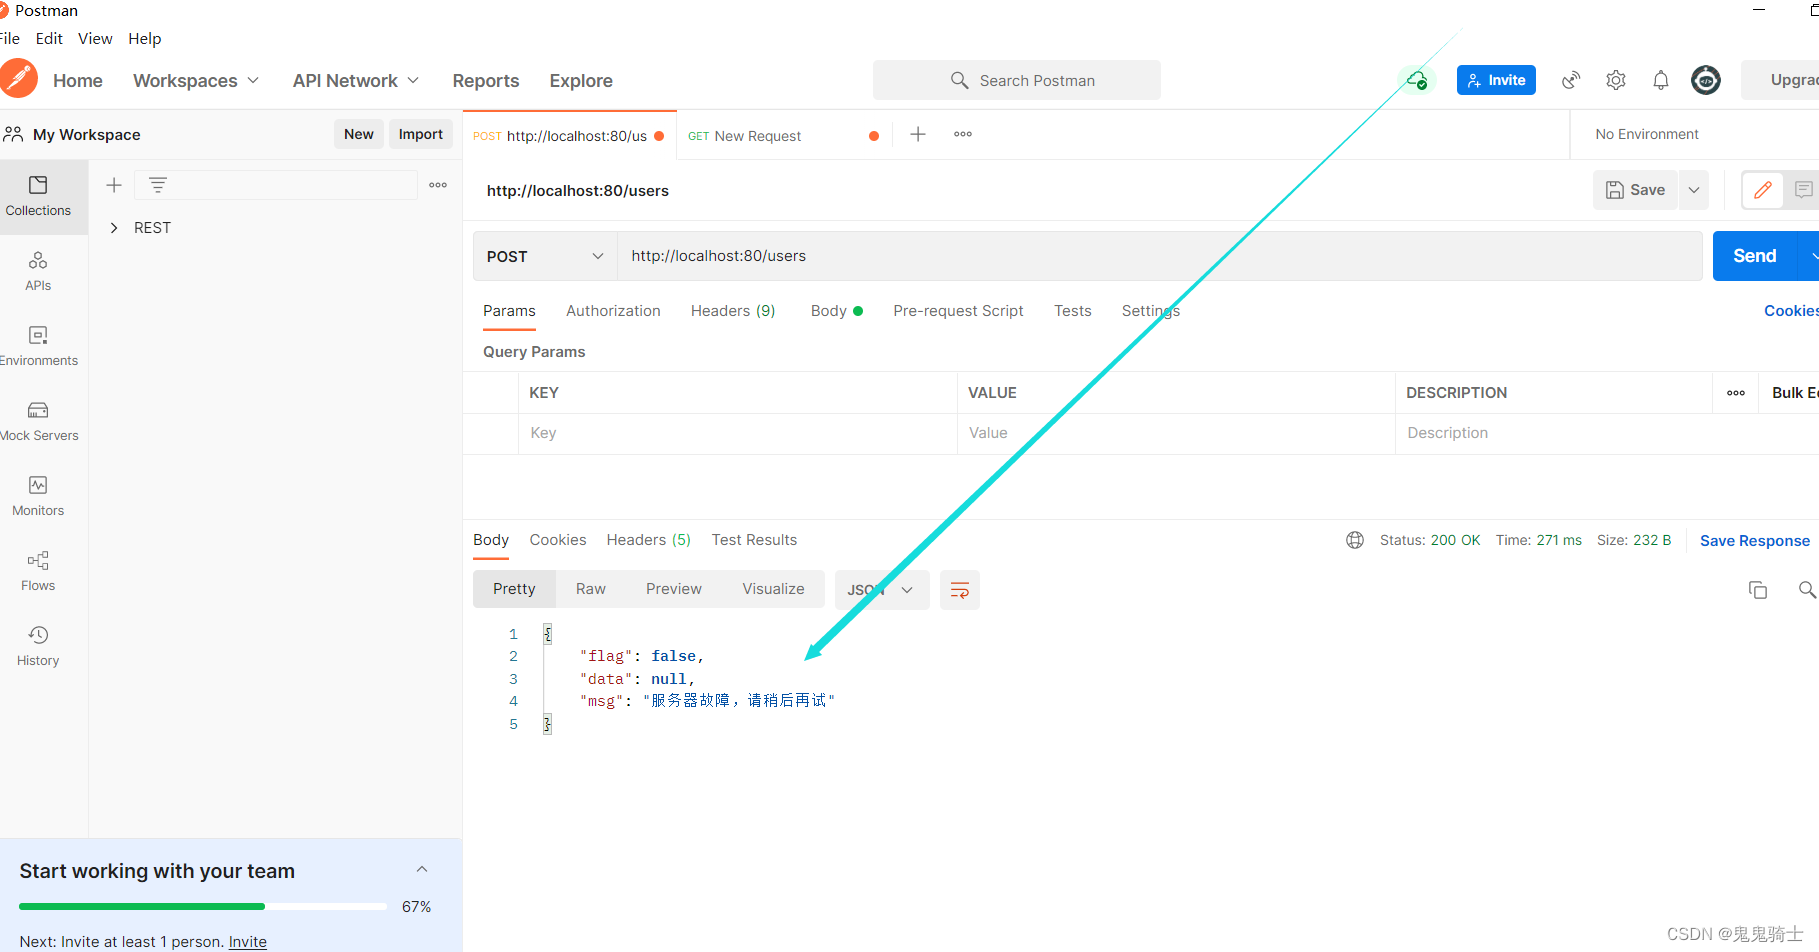This screenshot has width=1819, height=952.
Task: Open the API Network dropdown
Action: (356, 81)
